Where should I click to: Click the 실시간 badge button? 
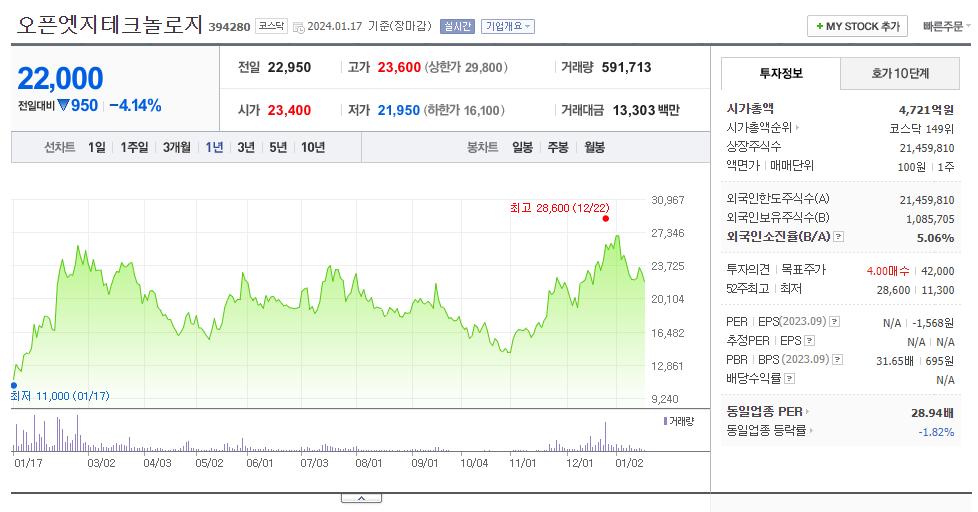tap(457, 26)
